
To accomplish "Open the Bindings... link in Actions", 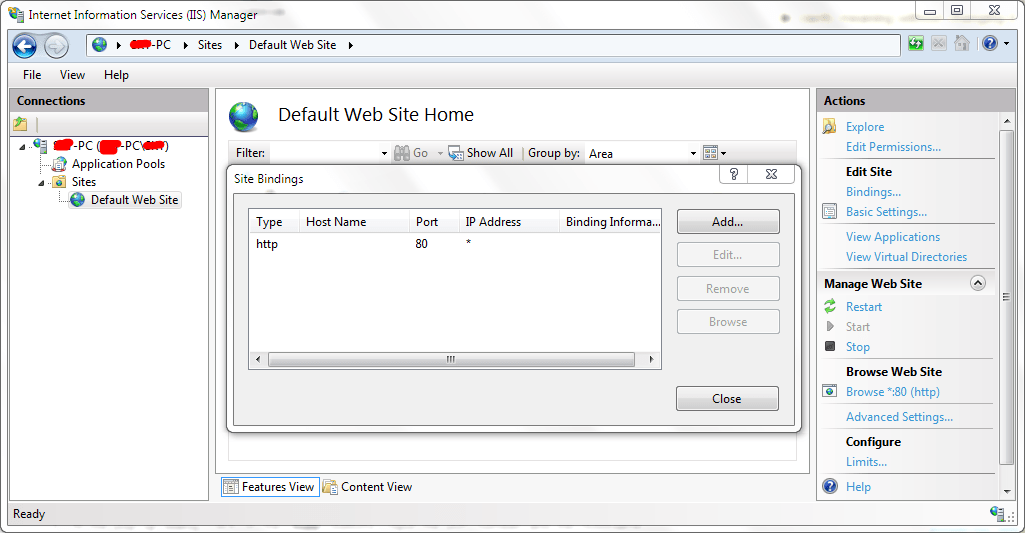I will coord(873,192).
